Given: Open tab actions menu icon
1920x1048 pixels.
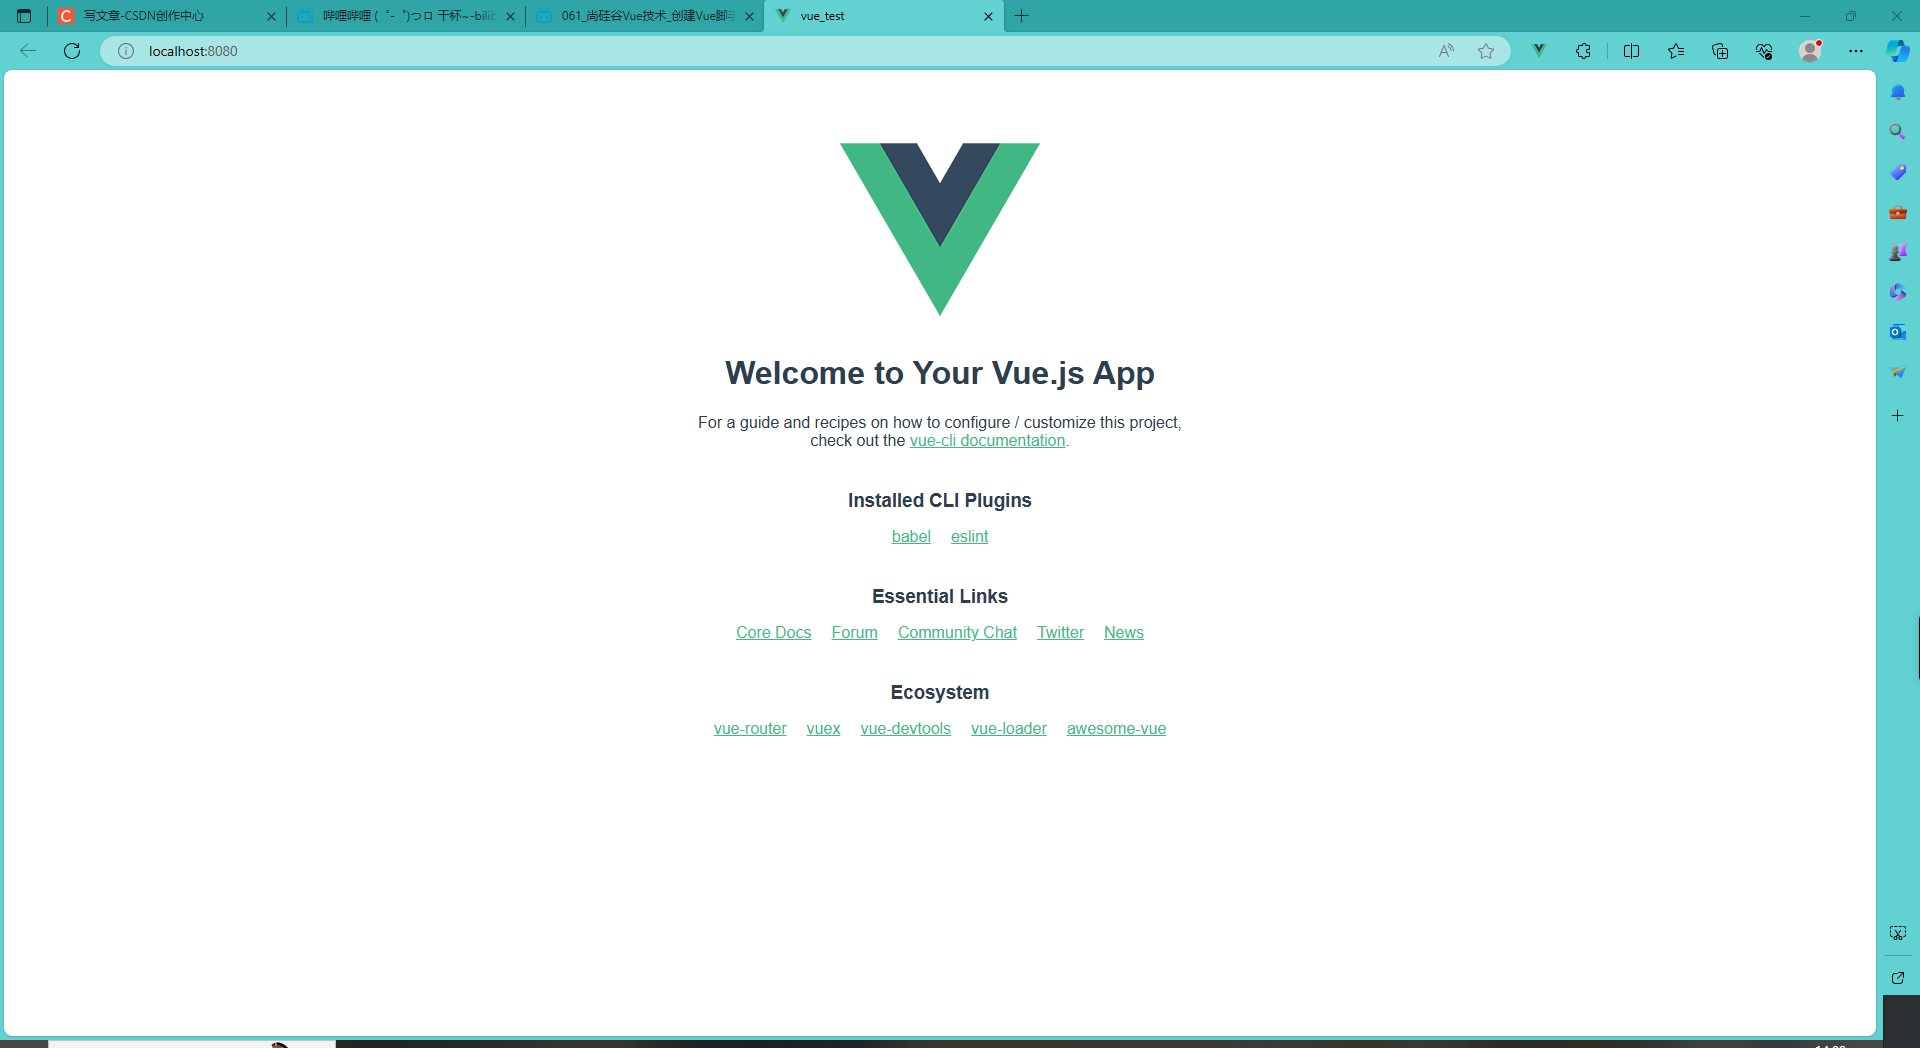Looking at the screenshot, I should click(24, 16).
